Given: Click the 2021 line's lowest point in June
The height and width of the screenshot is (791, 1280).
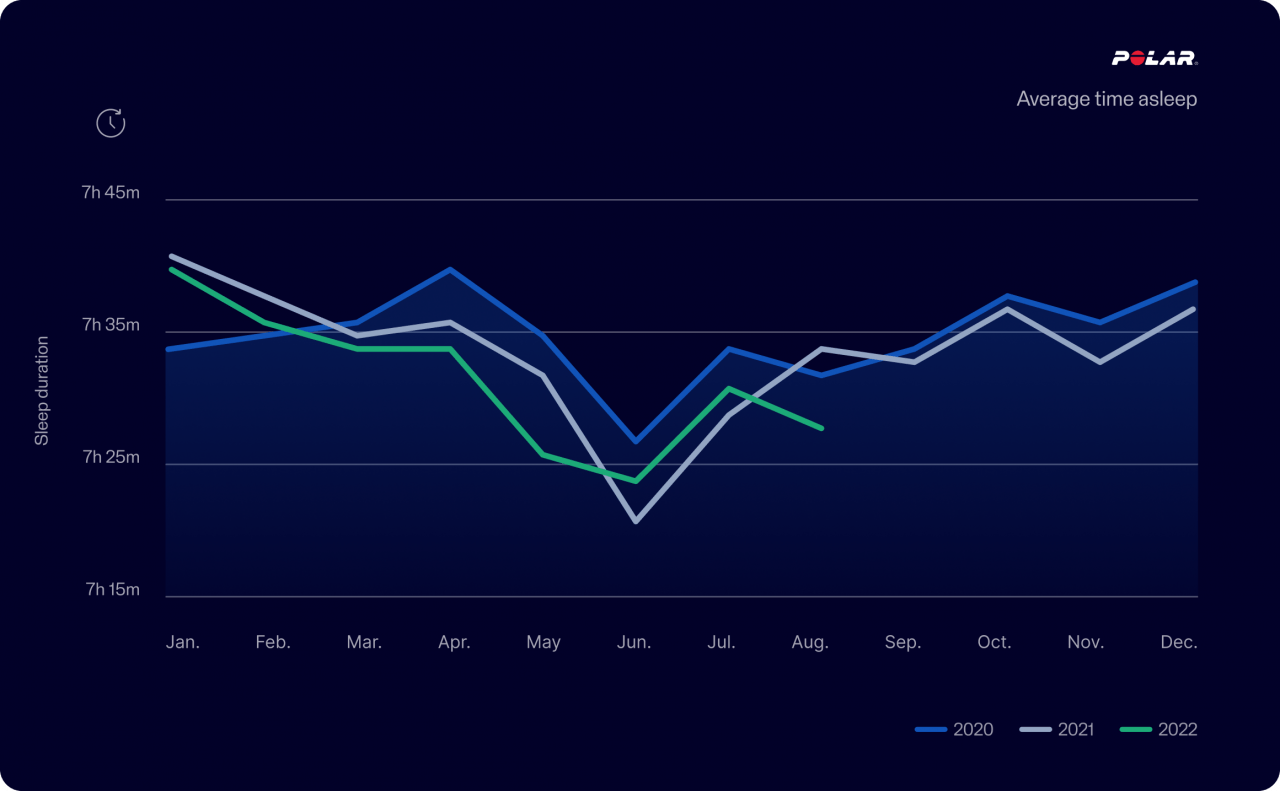Looking at the screenshot, I should coord(636,521).
